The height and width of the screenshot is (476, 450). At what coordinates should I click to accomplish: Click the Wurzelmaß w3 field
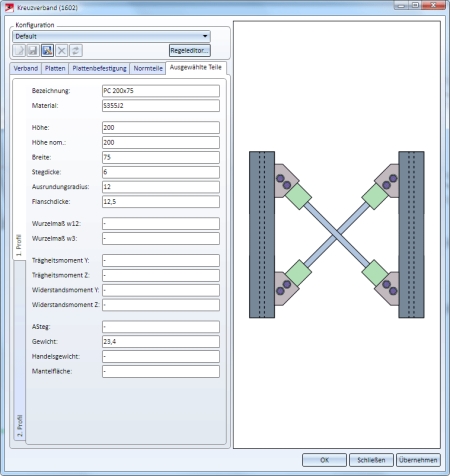coord(161,239)
